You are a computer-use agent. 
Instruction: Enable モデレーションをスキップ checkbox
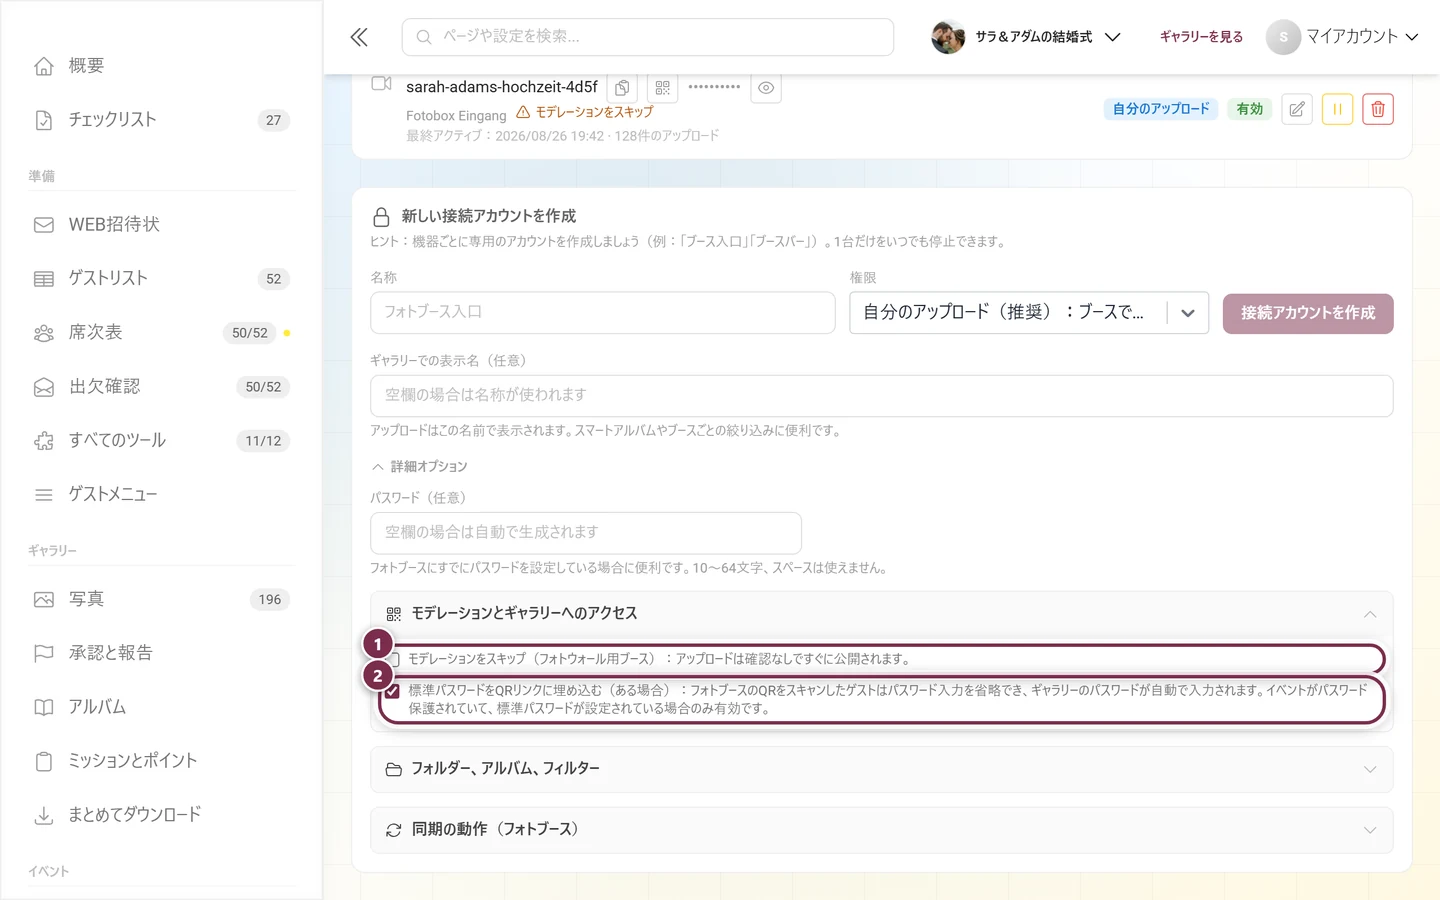(394, 659)
